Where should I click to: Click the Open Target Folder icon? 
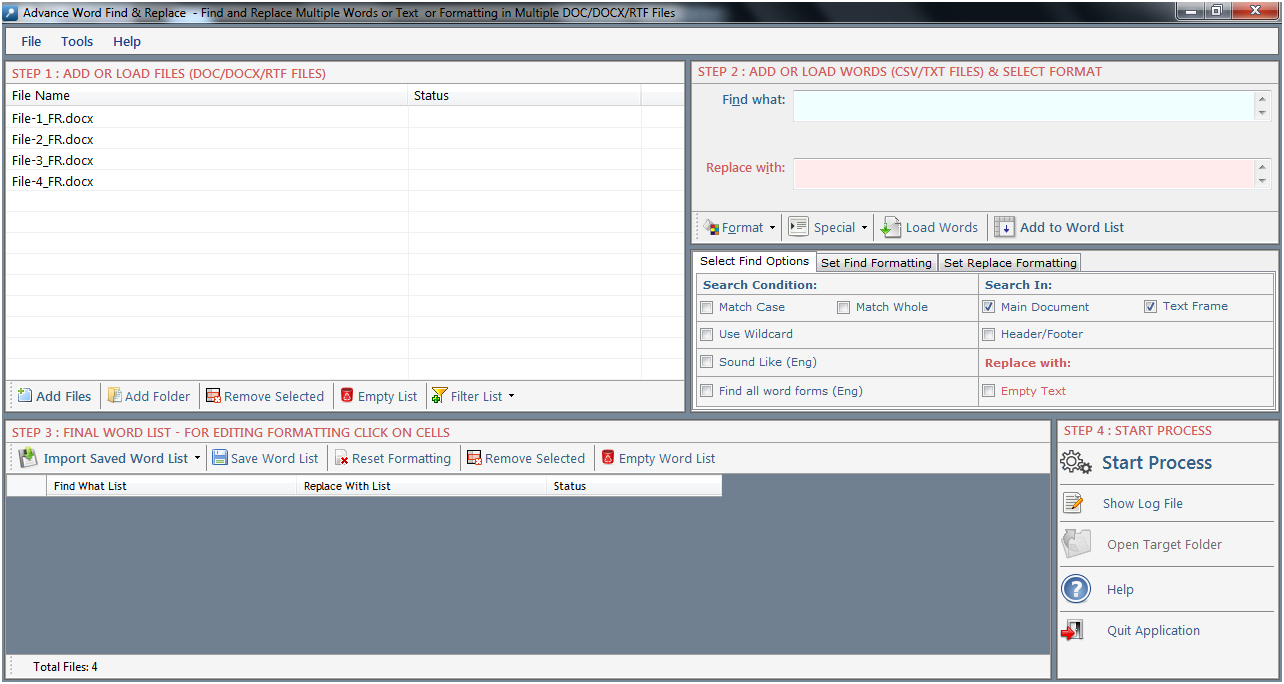[1076, 544]
